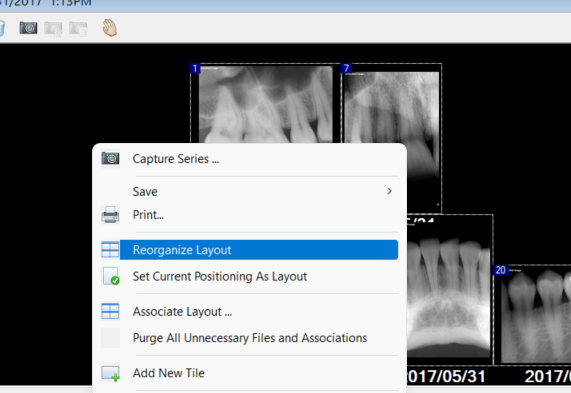
Task: Select the hand pan tool
Action: coord(109,28)
